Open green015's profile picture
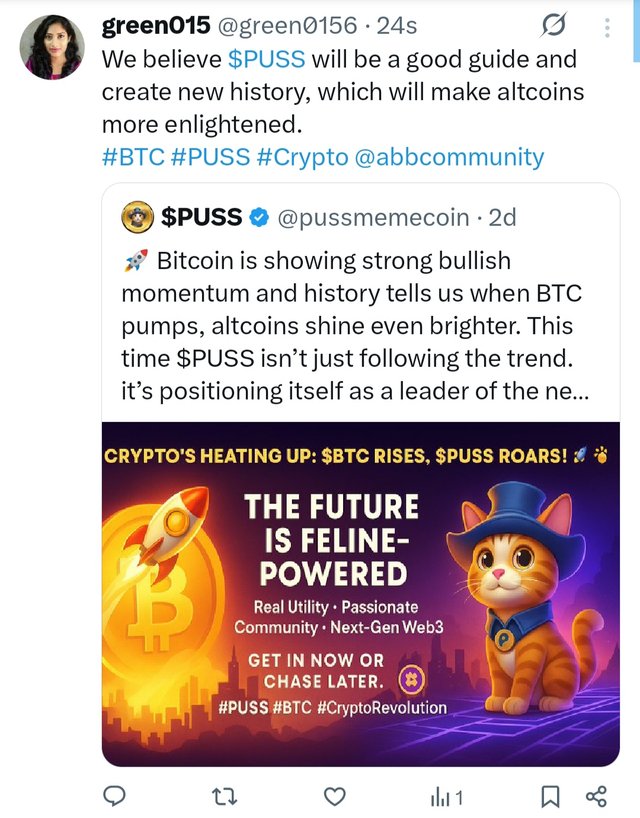 click(x=55, y=47)
